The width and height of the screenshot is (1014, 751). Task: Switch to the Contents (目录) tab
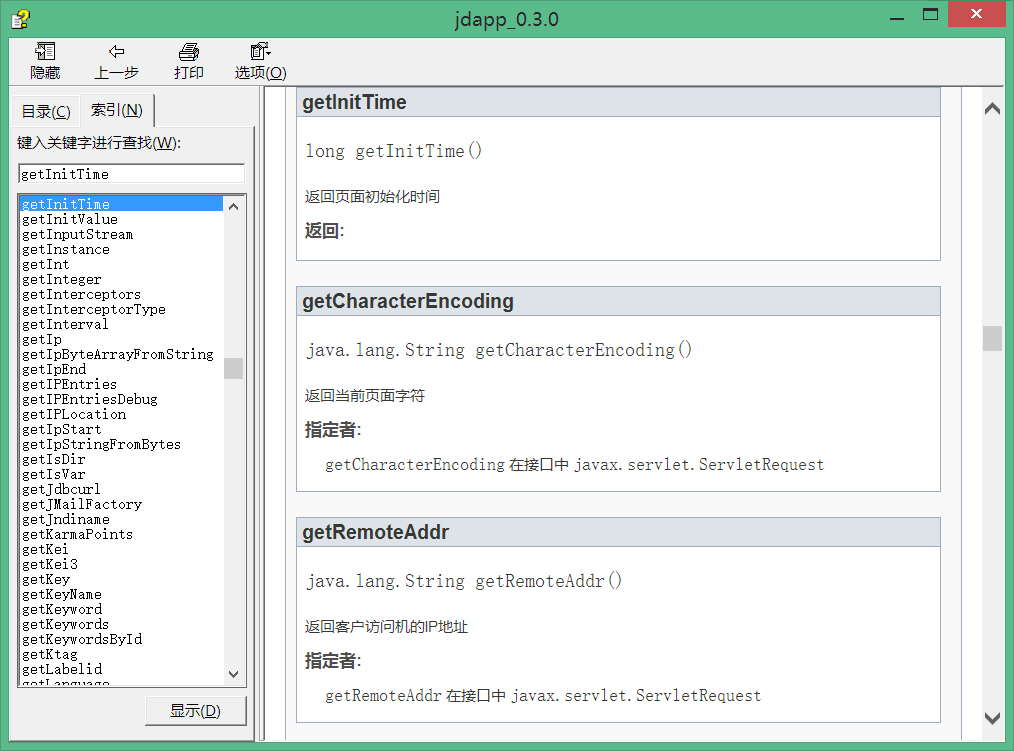pos(46,111)
